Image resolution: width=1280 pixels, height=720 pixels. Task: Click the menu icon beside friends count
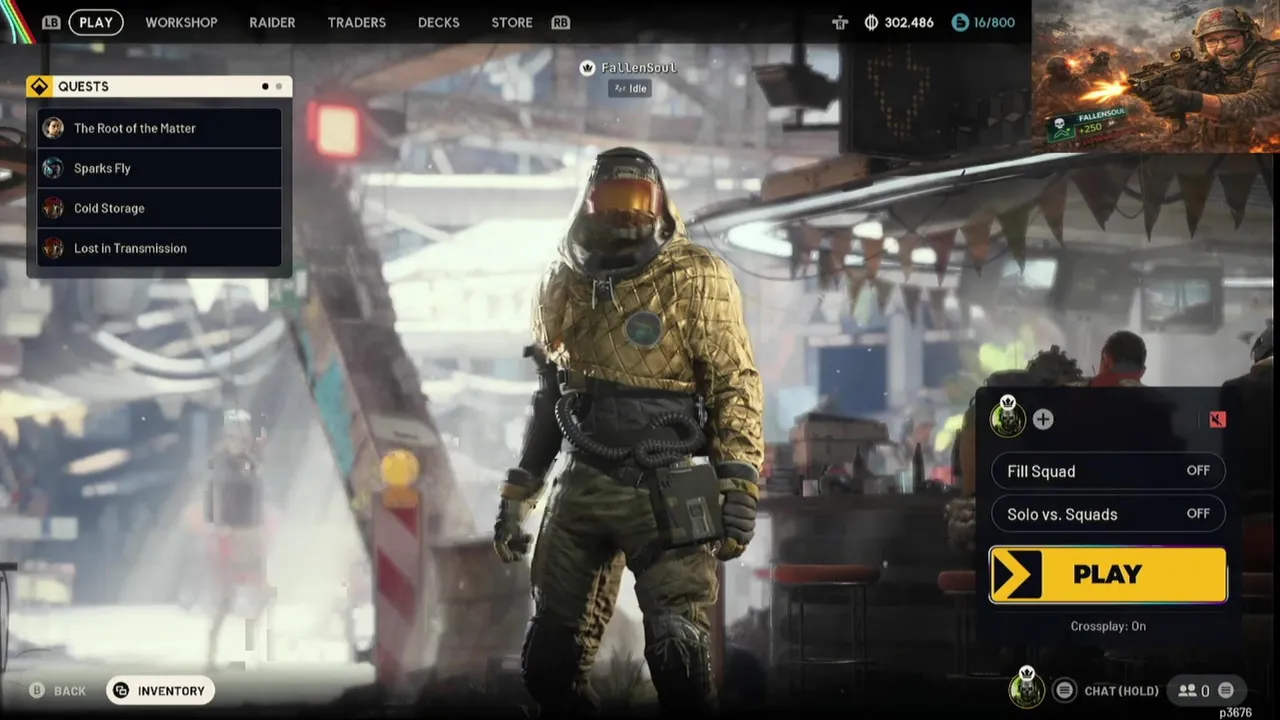(x=1225, y=691)
